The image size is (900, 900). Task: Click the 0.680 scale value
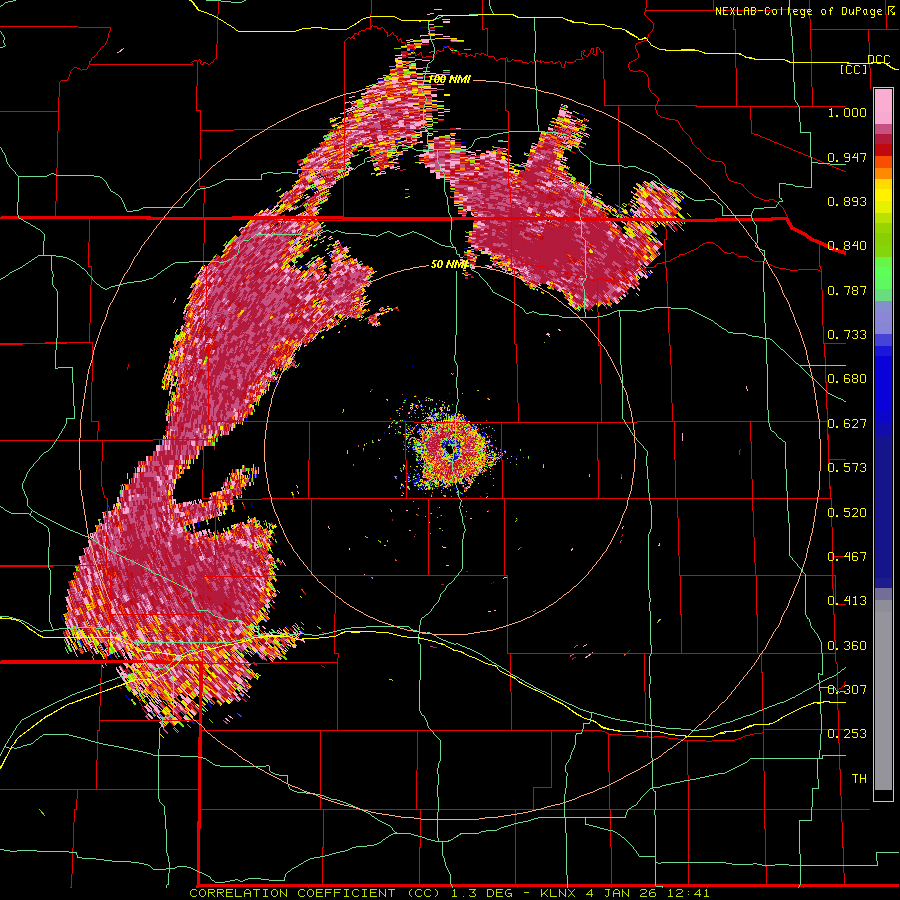tap(847, 379)
